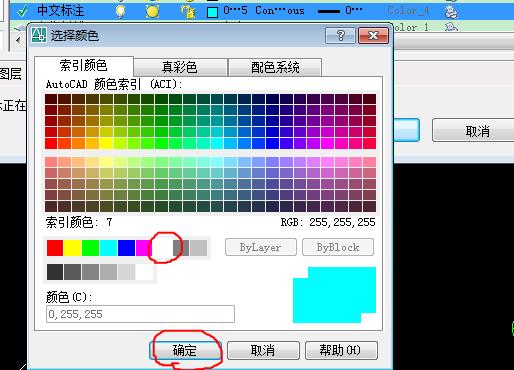Click the printer plot icon on 中文标注
Image resolution: width=514 pixels, height=370 pixels.
click(451, 11)
